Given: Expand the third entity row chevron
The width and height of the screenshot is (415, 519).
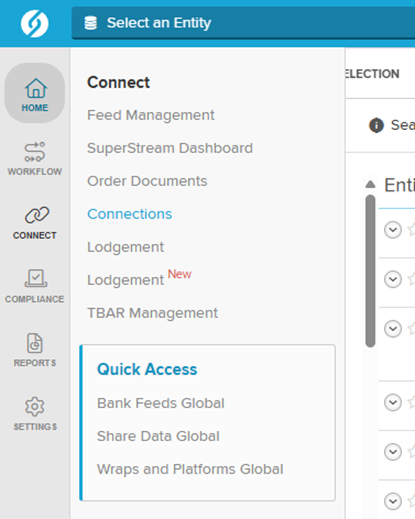Looking at the screenshot, I should (393, 329).
